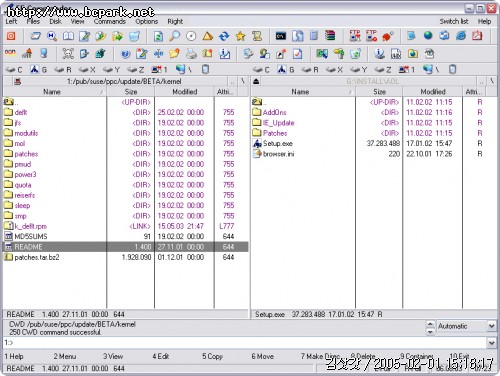Click the right panel root '\' button
The height and width of the screenshot is (376, 500).
(x=491, y=81)
